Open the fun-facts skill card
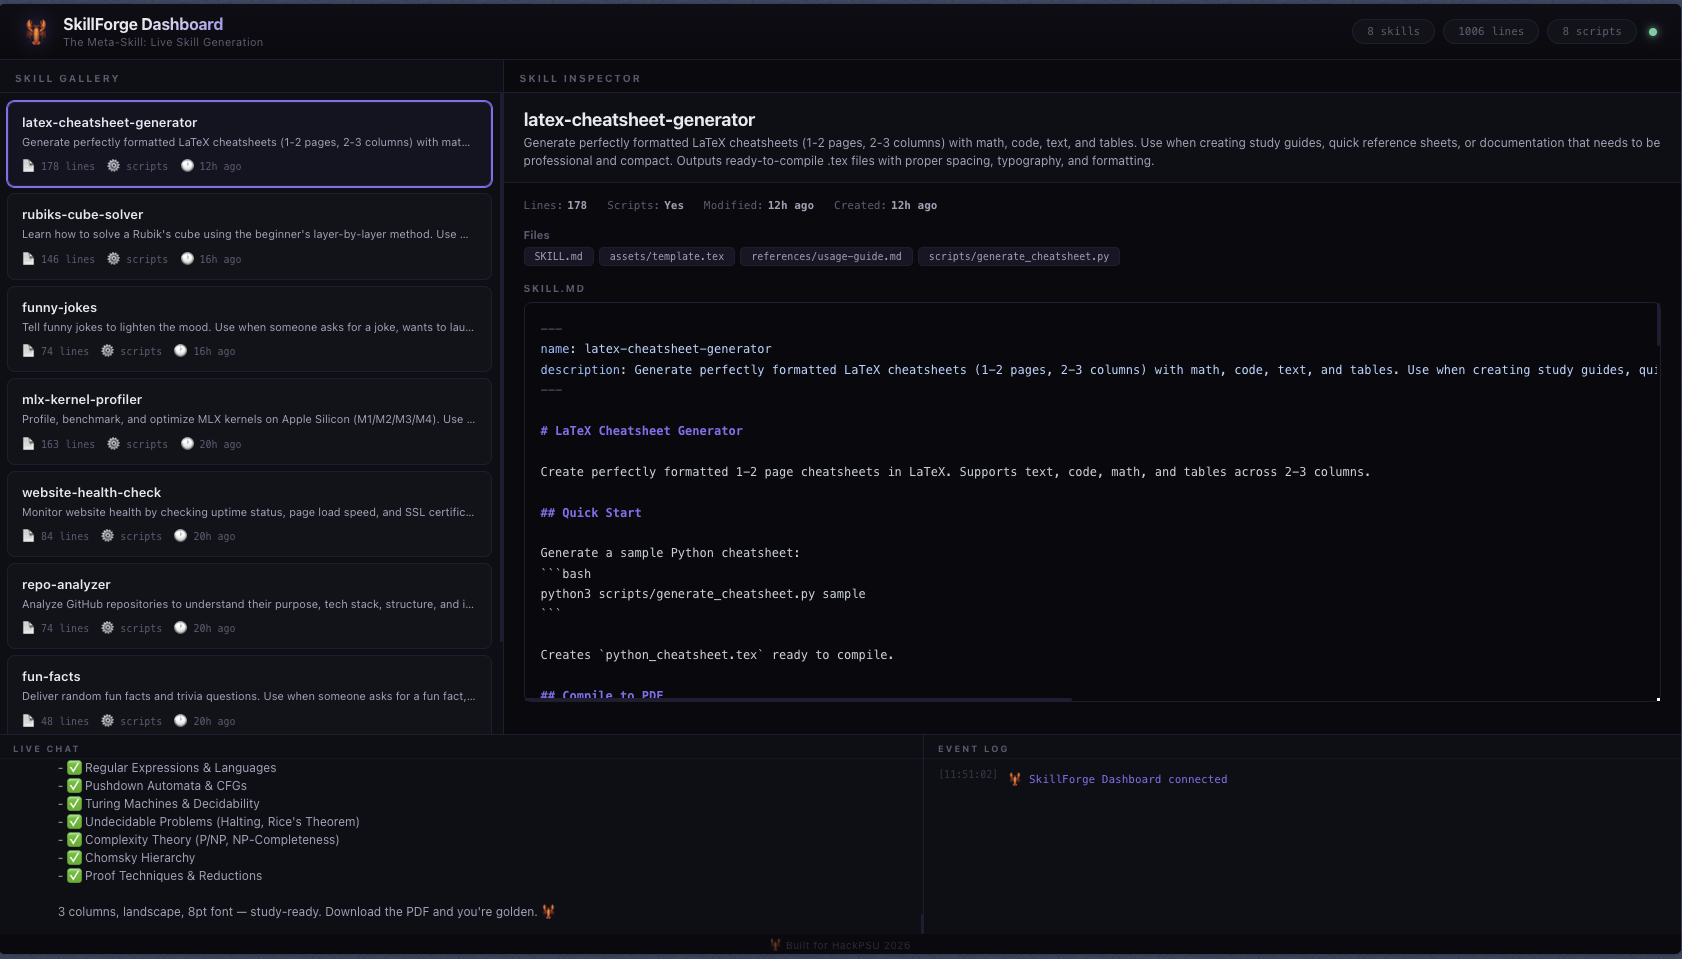The height and width of the screenshot is (959, 1682). coord(249,695)
